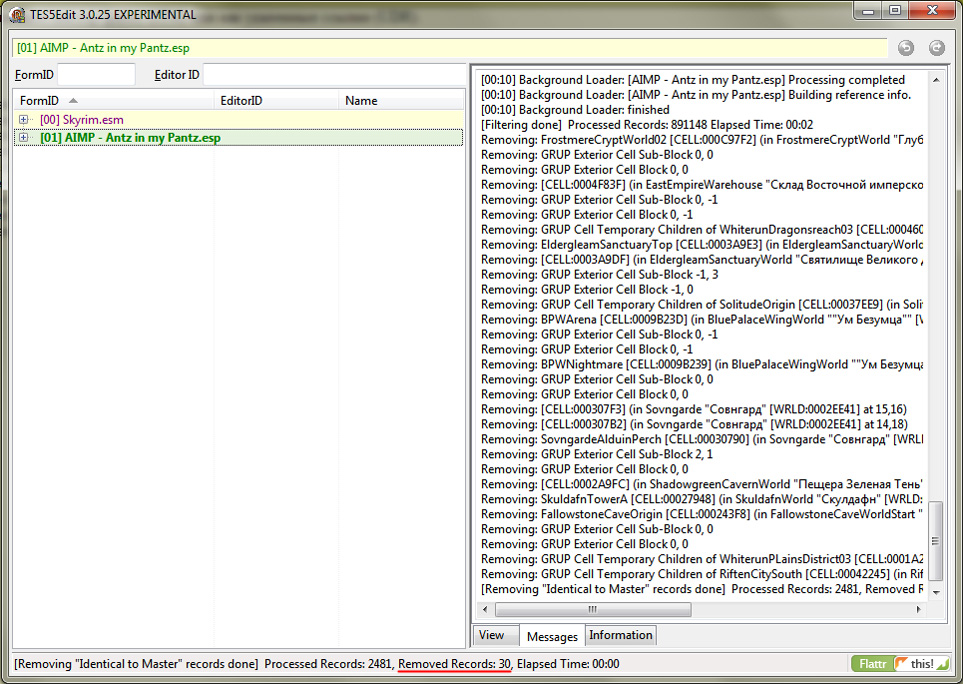Click the forward navigation arrow icon
963x684 pixels.
tap(937, 48)
